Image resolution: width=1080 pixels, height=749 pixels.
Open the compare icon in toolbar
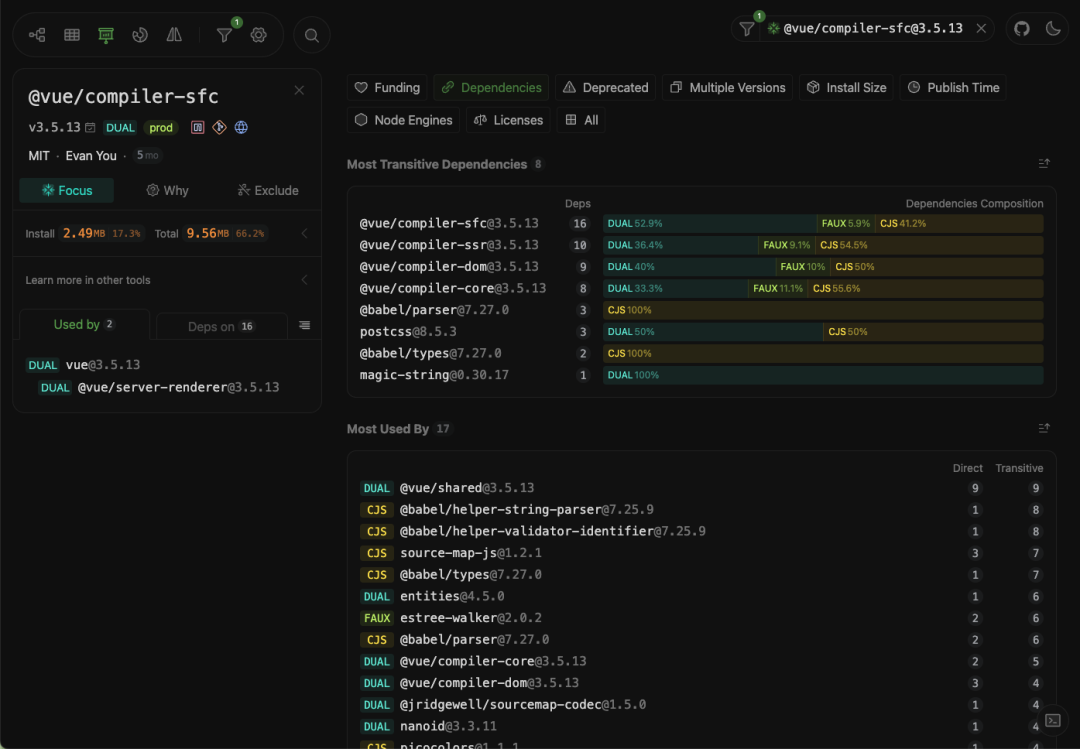coord(174,34)
